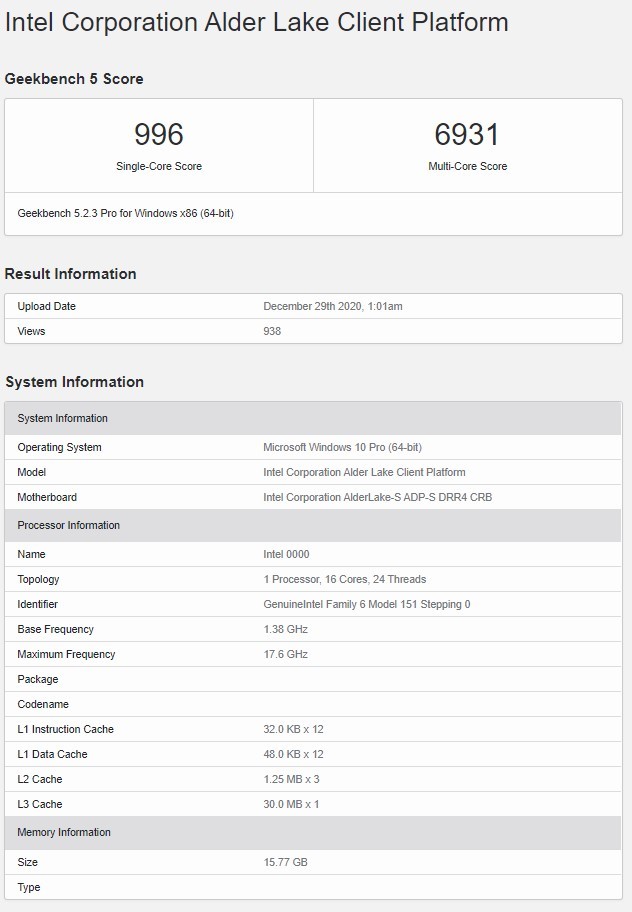This screenshot has width=632, height=912.
Task: Click the large 'System Information' section heading
Action: tap(74, 382)
